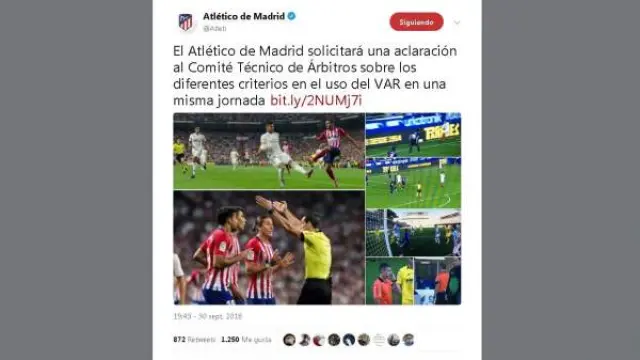Click the tweet timestamp 30 sept. 2018
640x360 pixels.
click(208, 316)
